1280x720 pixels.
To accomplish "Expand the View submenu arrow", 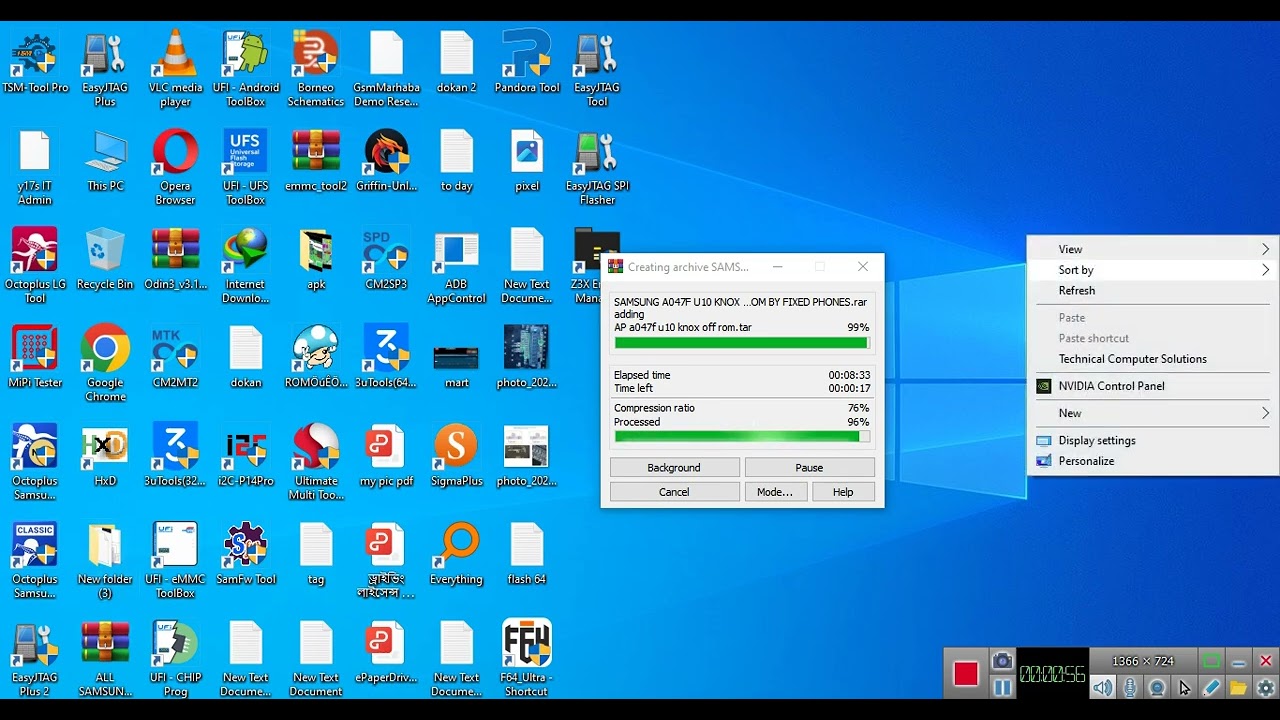I will tap(1265, 249).
